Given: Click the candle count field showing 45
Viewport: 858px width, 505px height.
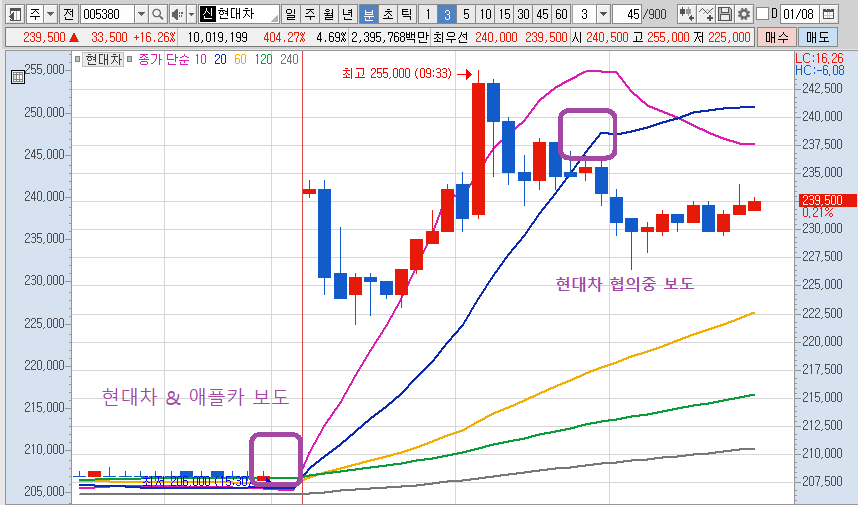Looking at the screenshot, I should click(627, 14).
